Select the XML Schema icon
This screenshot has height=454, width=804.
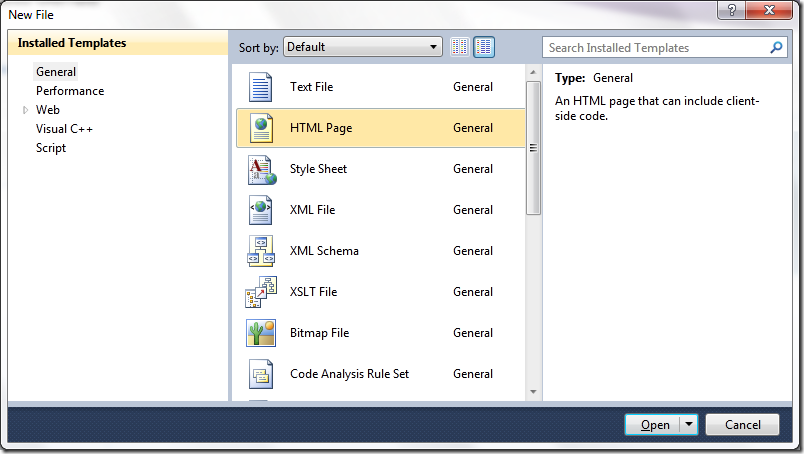[260, 251]
